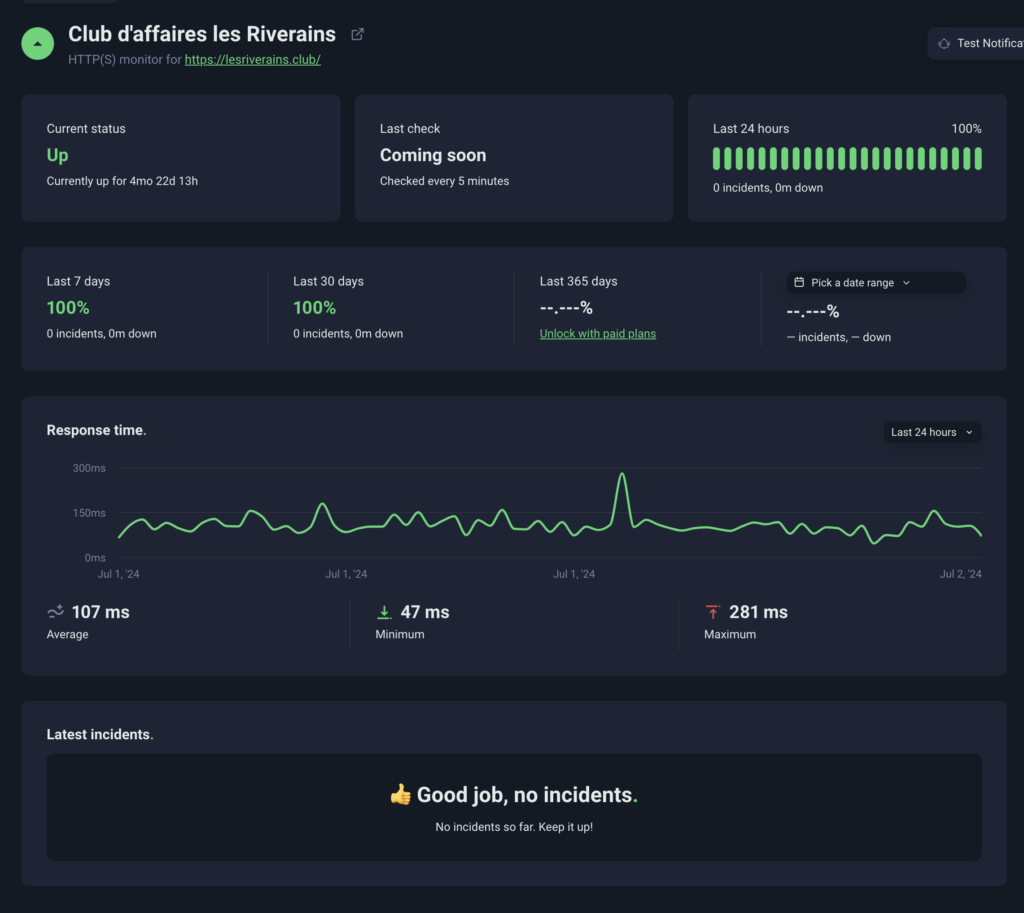Open the external link icon beside the title
This screenshot has height=913, width=1024.
click(x=357, y=35)
